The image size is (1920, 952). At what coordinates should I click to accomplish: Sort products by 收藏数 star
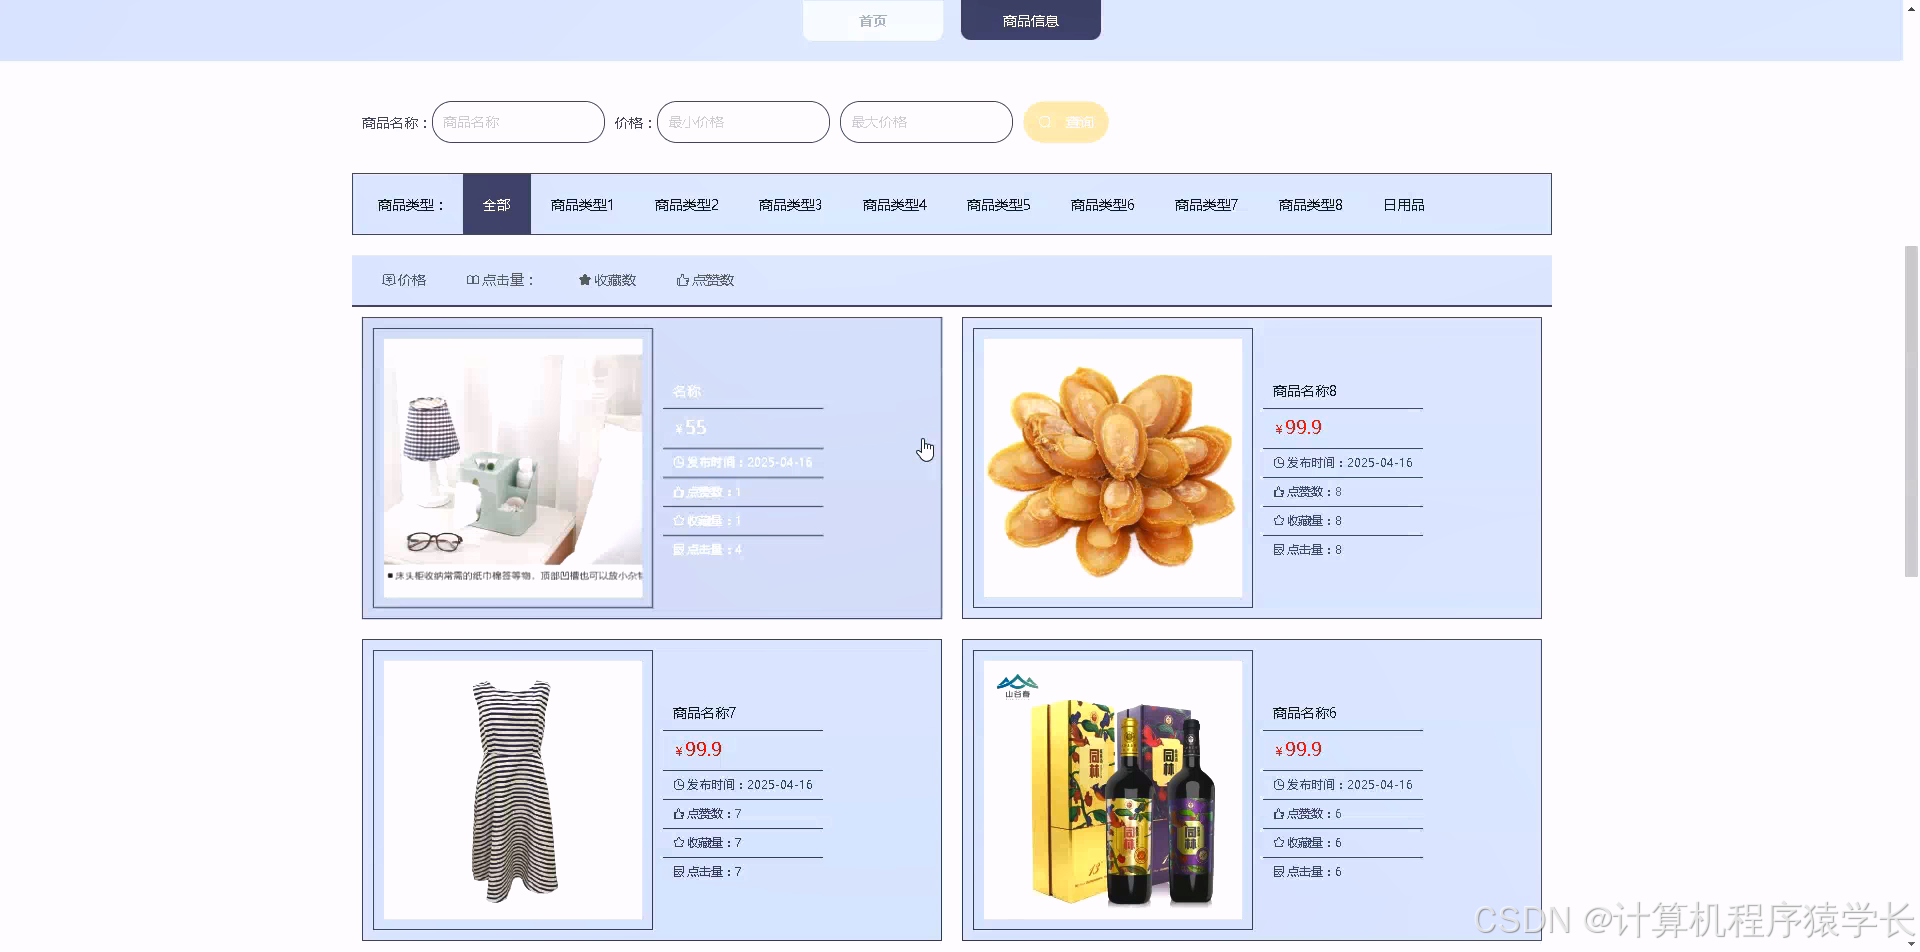click(x=607, y=280)
